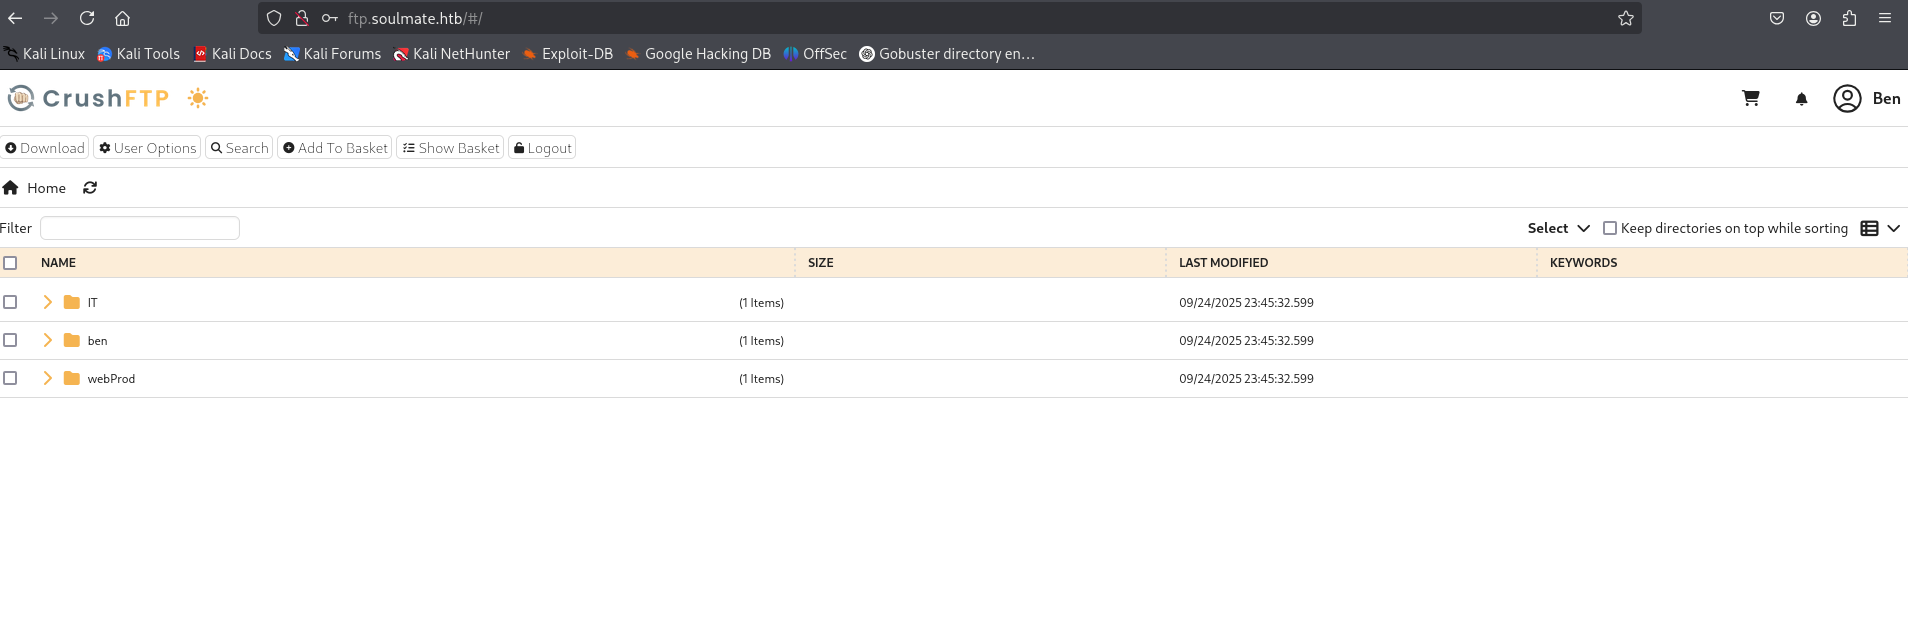Click the Home breadcrumb icon

click(x=11, y=188)
